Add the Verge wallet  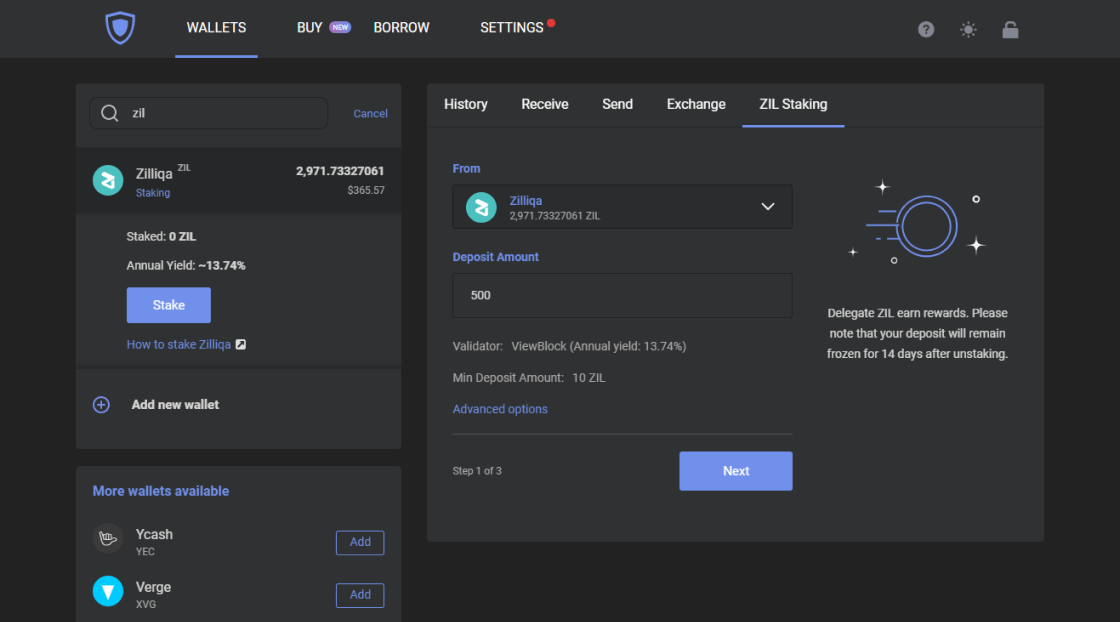[360, 595]
